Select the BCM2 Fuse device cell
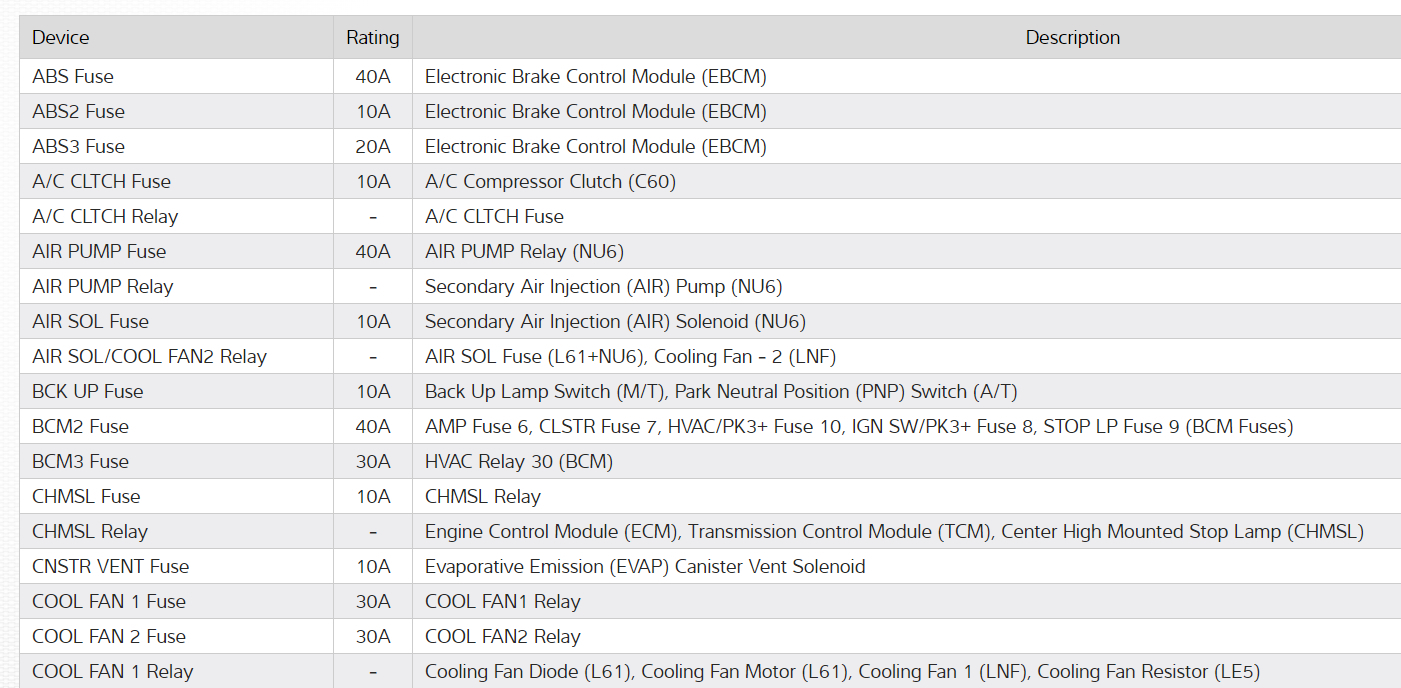 tap(80, 426)
